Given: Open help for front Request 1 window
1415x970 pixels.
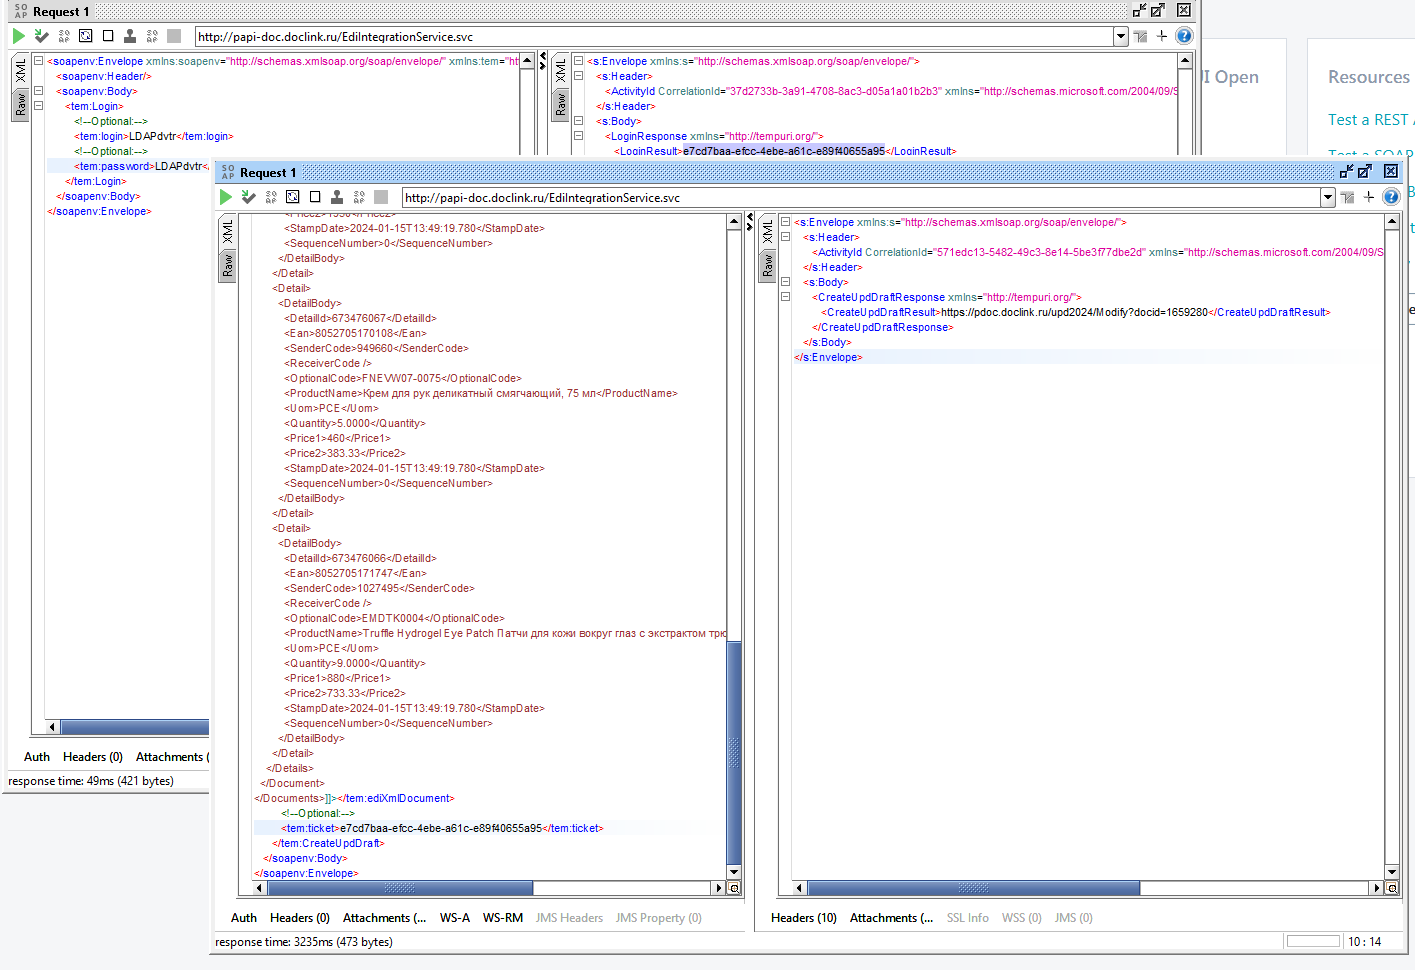Looking at the screenshot, I should pos(1391,197).
